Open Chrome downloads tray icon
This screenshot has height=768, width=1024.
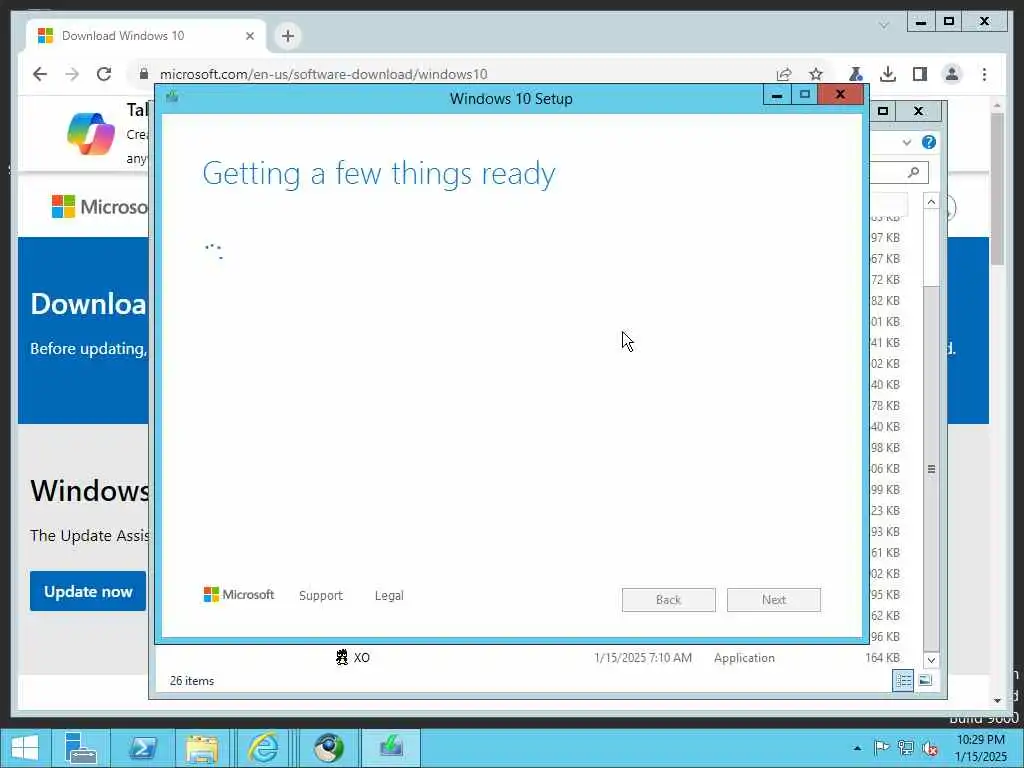[x=888, y=74]
